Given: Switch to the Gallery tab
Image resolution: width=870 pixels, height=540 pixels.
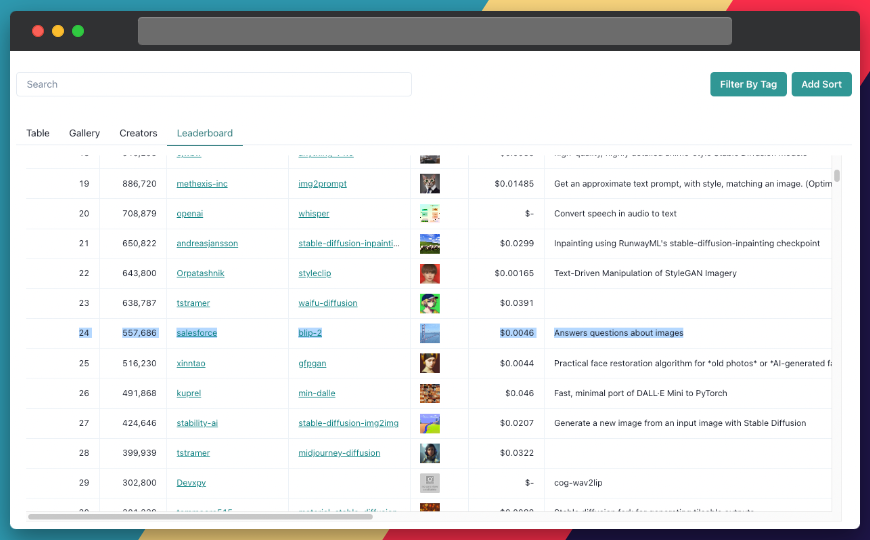Looking at the screenshot, I should (84, 133).
